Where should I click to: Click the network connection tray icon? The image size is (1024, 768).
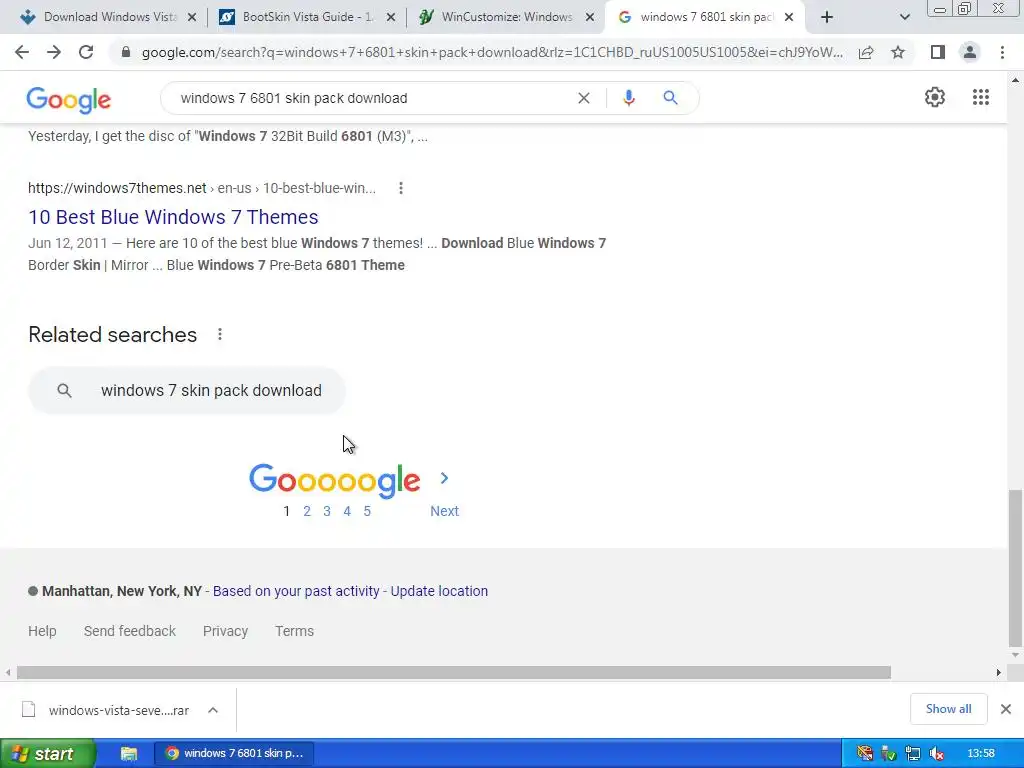(912, 754)
